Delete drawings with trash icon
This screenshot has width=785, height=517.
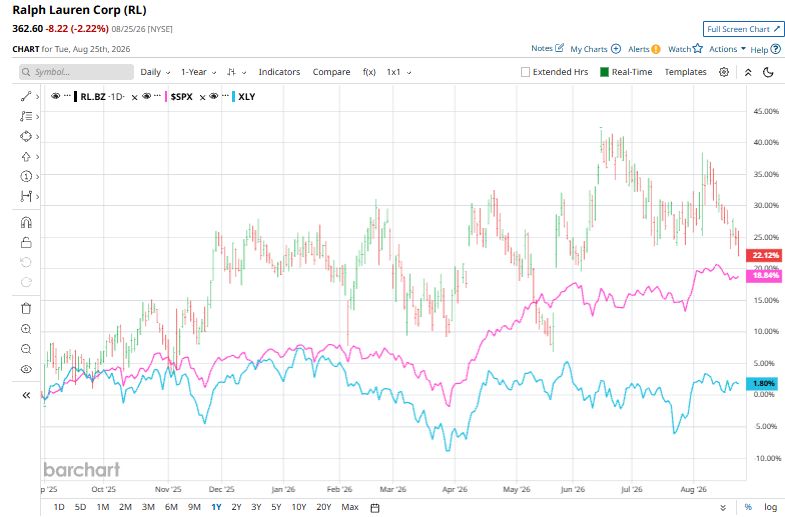click(26, 308)
